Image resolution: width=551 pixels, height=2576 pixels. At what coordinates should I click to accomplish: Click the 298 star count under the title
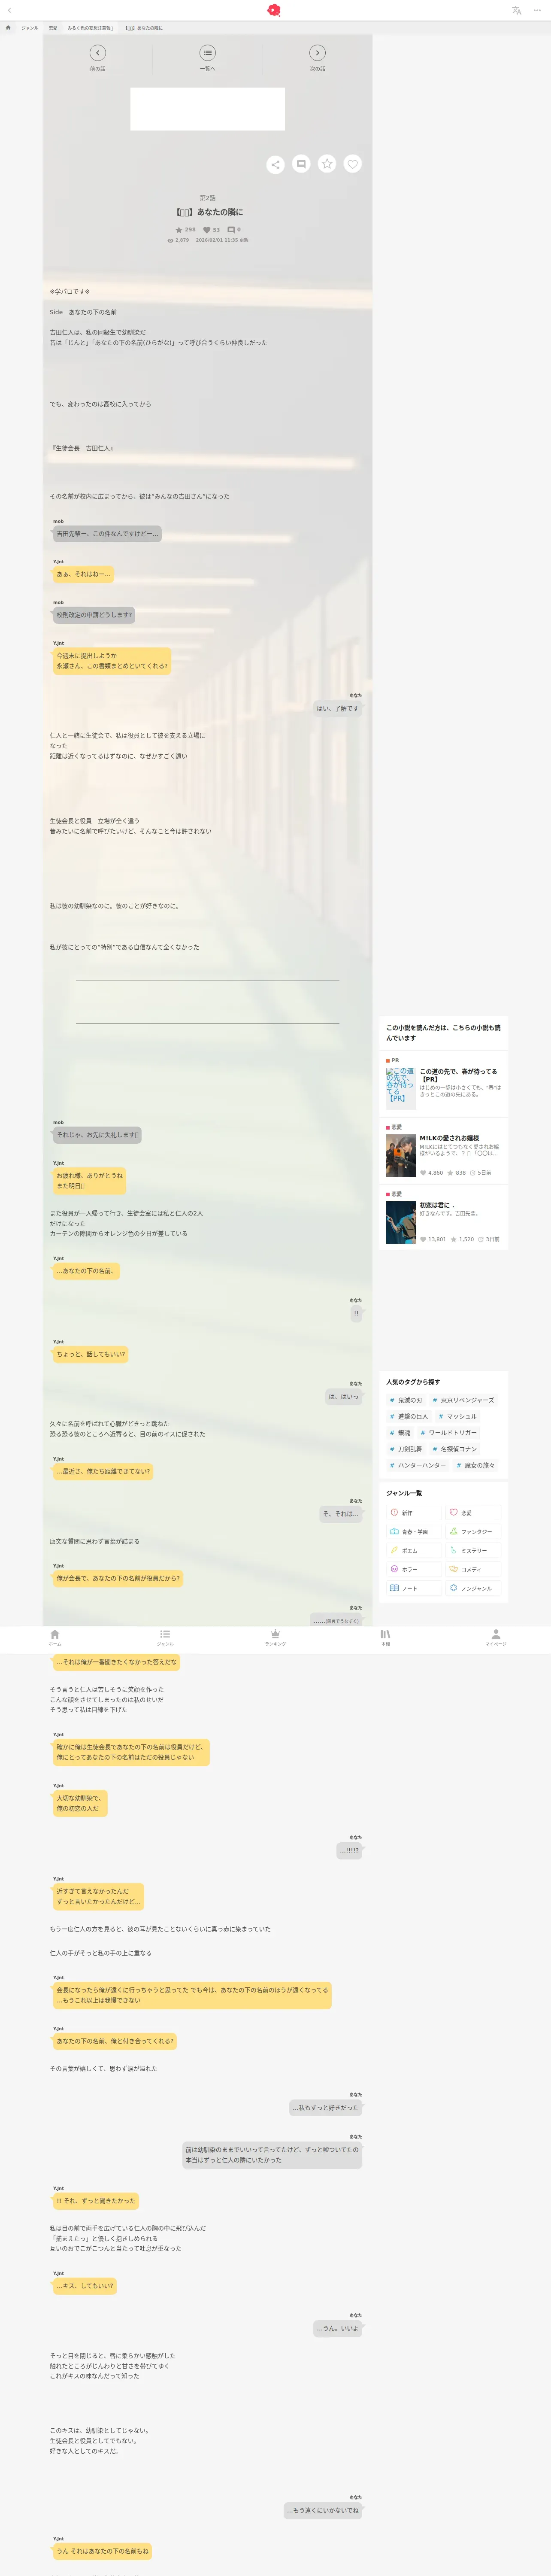pyautogui.click(x=186, y=230)
